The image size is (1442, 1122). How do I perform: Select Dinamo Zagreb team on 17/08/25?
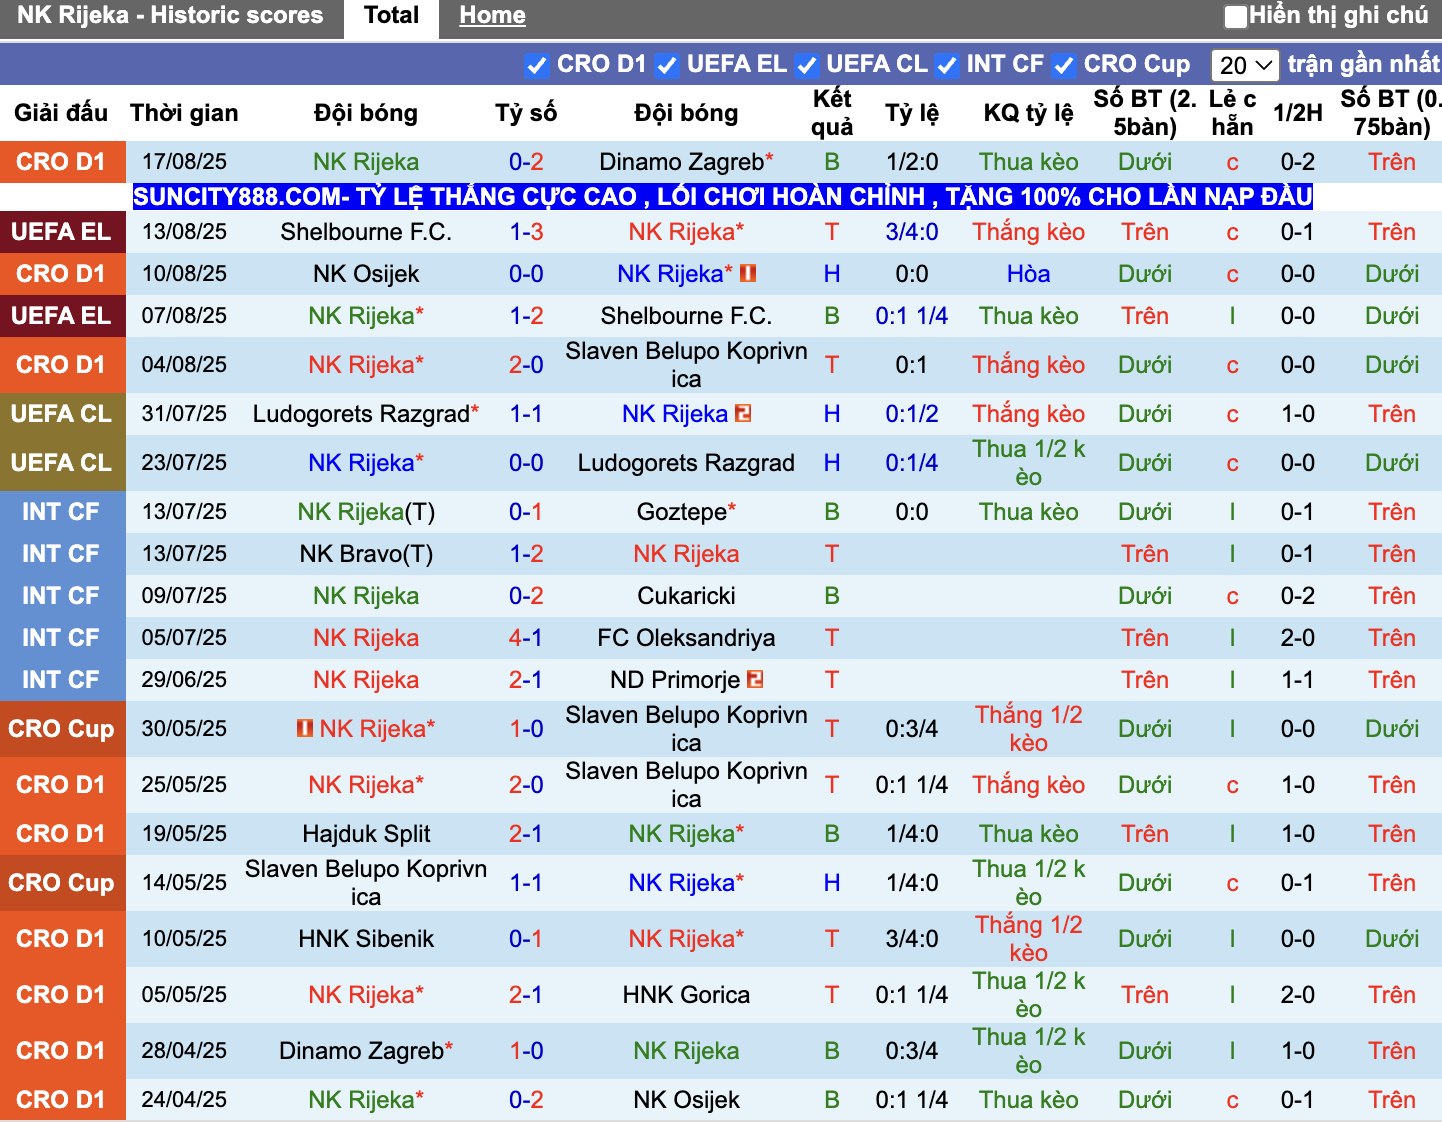click(686, 162)
